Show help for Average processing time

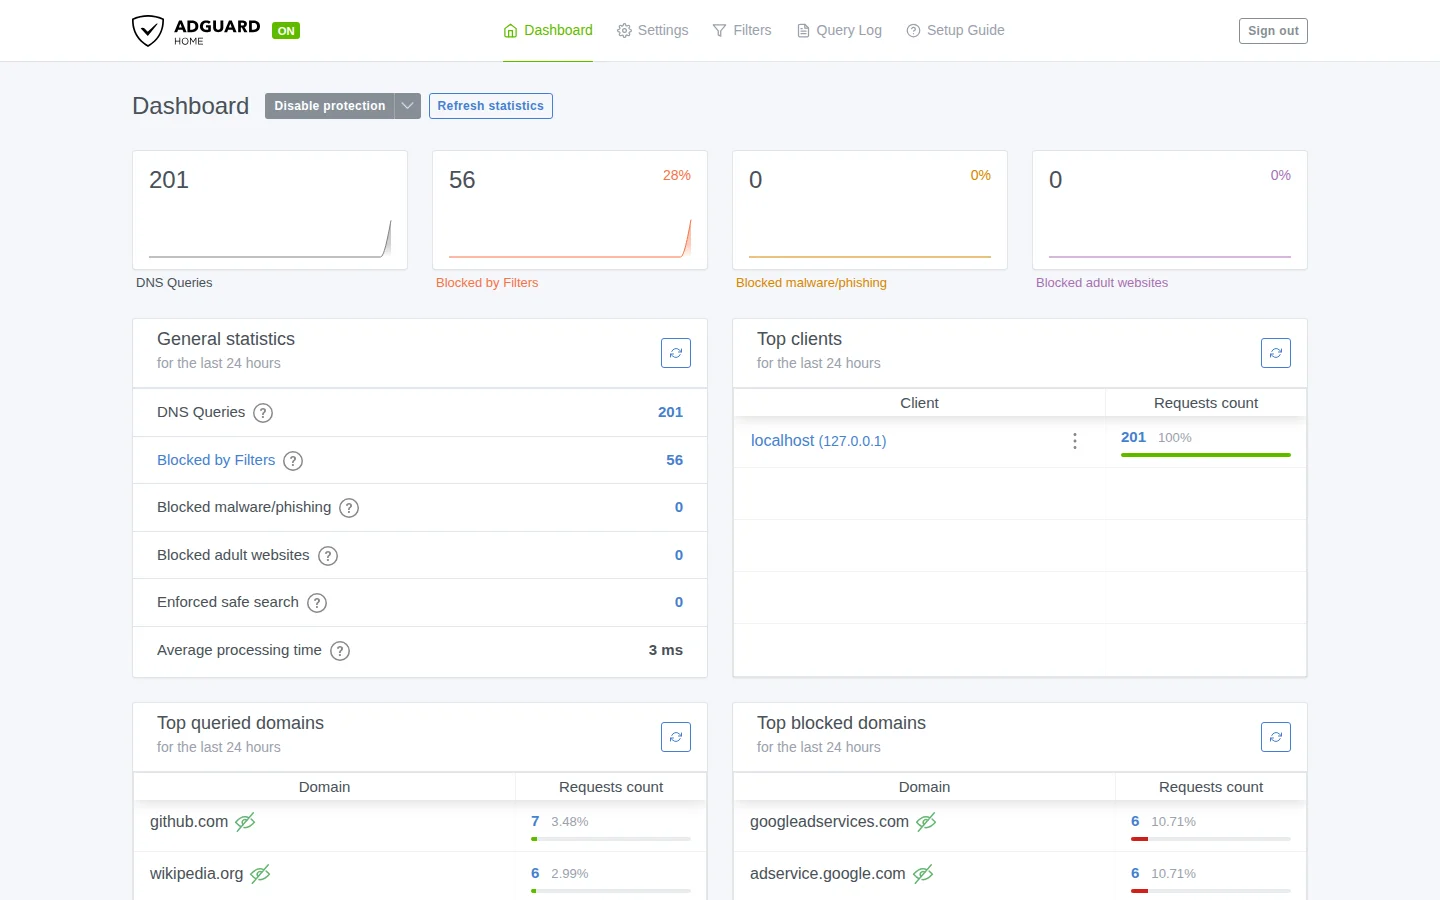[x=340, y=651]
